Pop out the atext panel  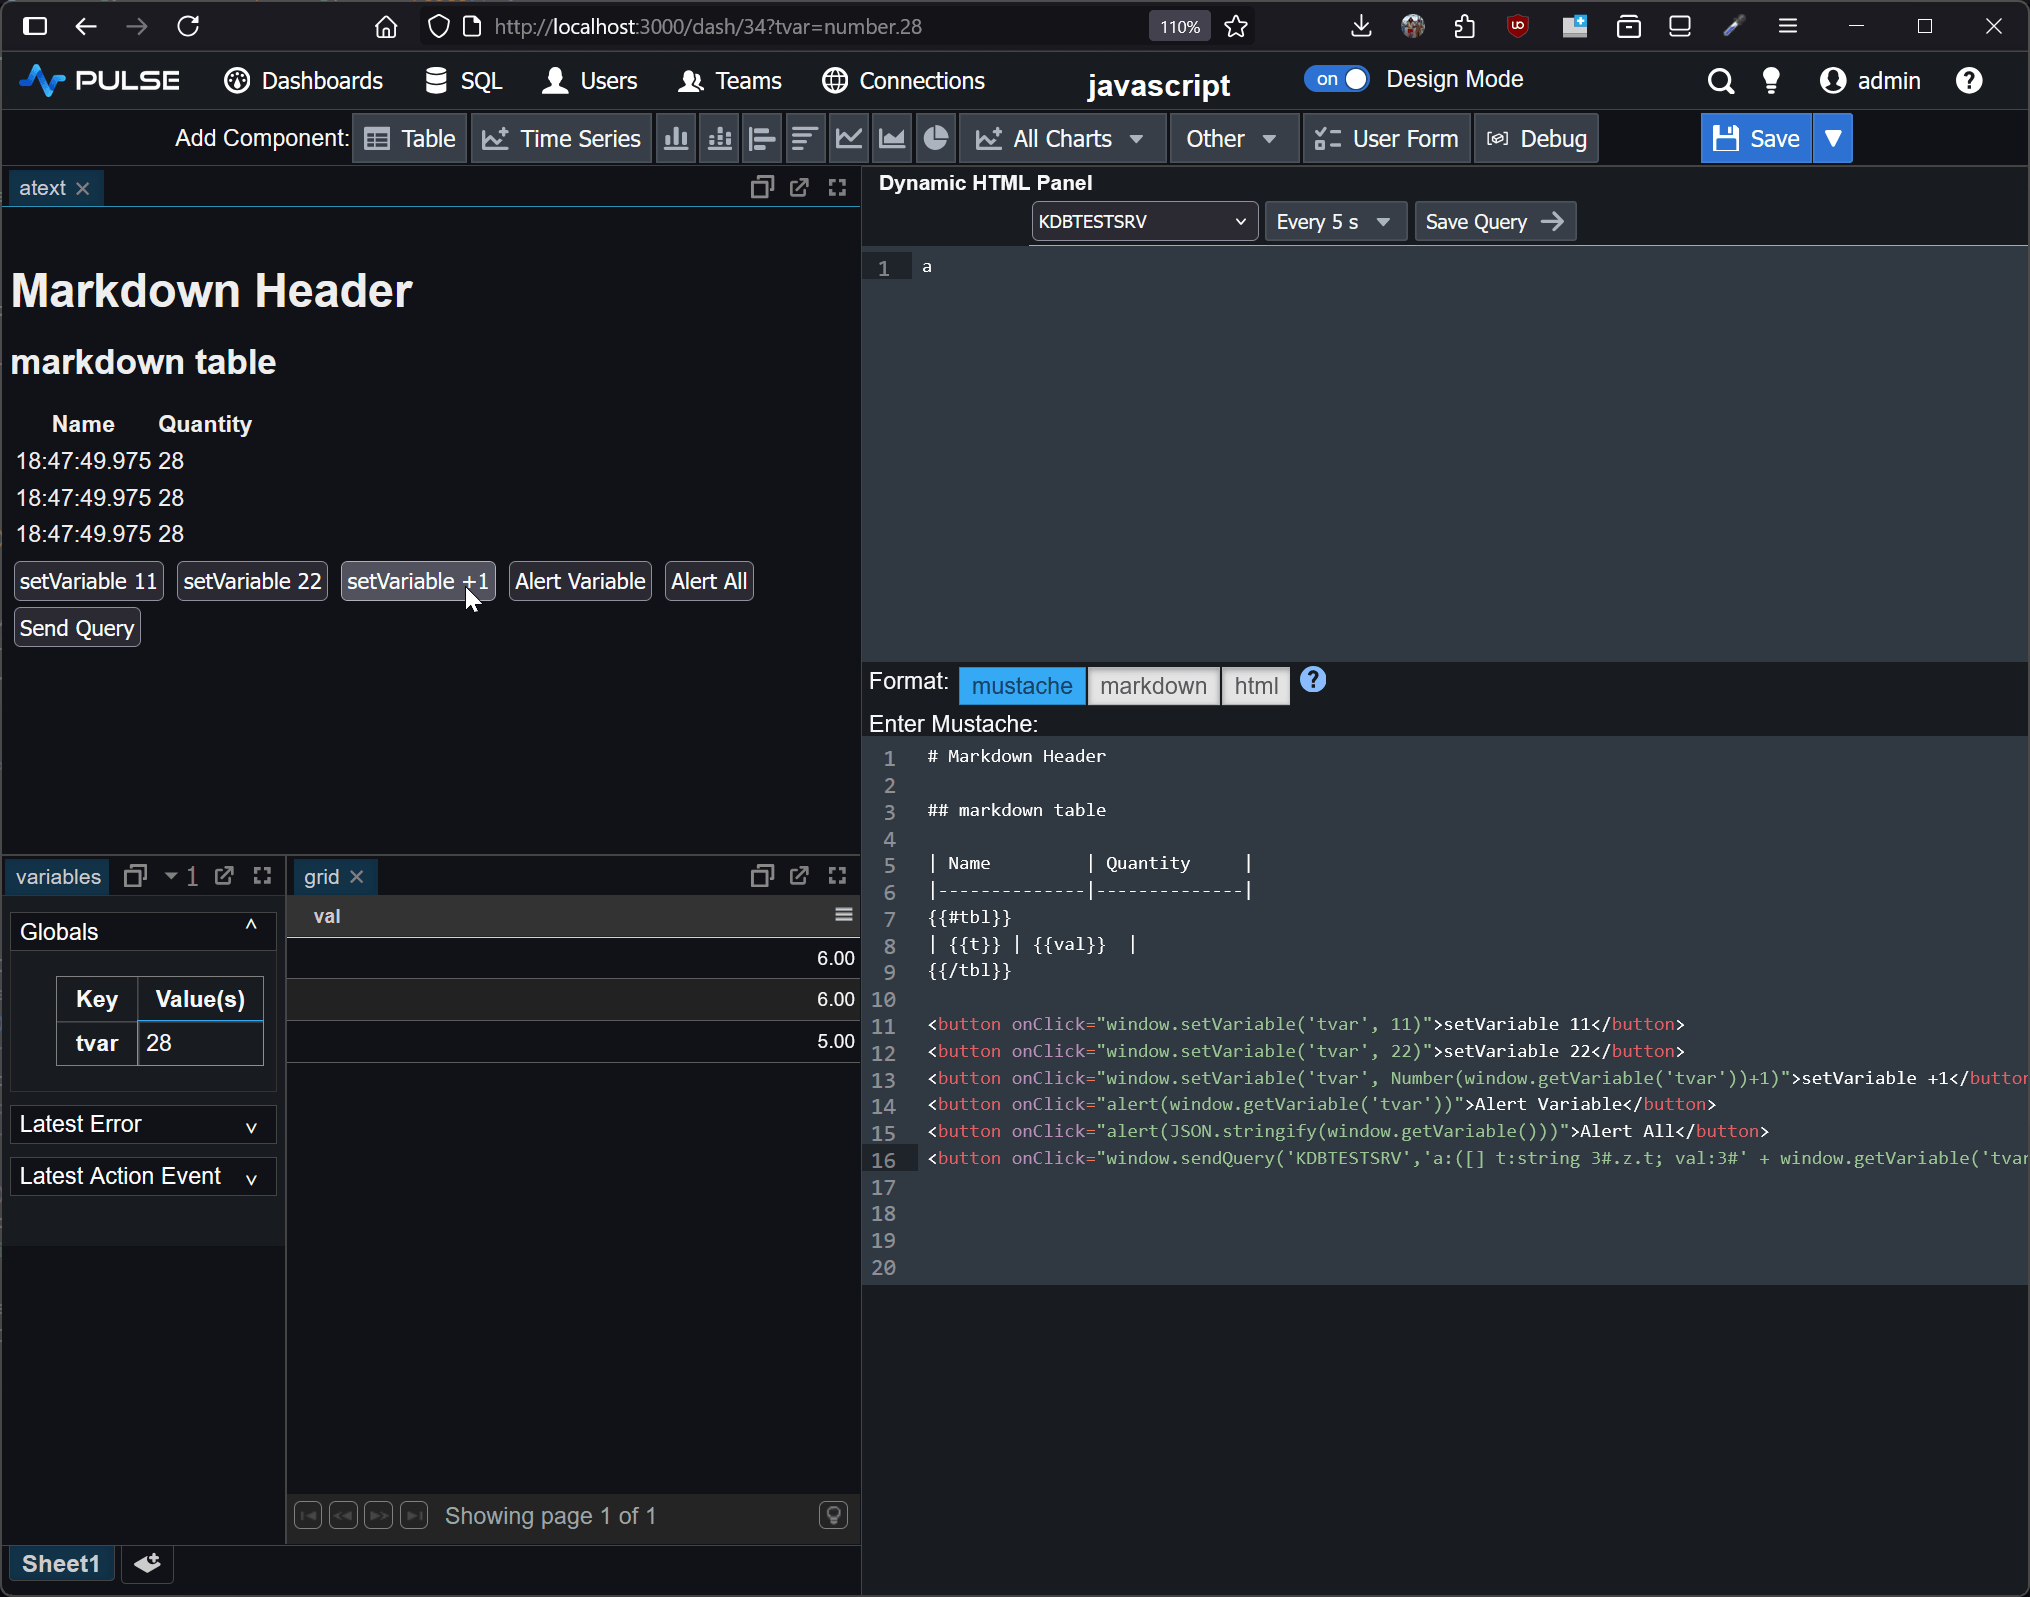coord(799,188)
